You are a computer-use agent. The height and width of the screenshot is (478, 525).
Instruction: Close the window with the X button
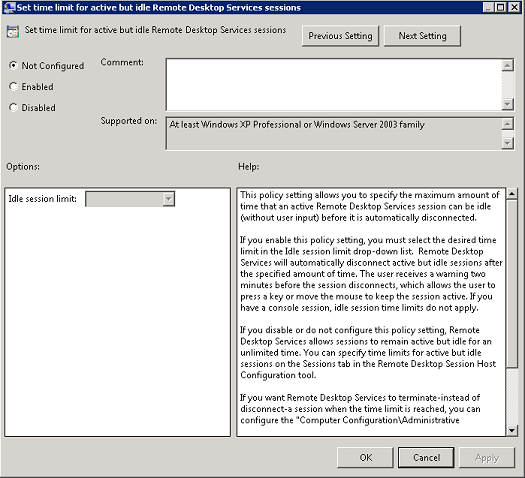[514, 7]
